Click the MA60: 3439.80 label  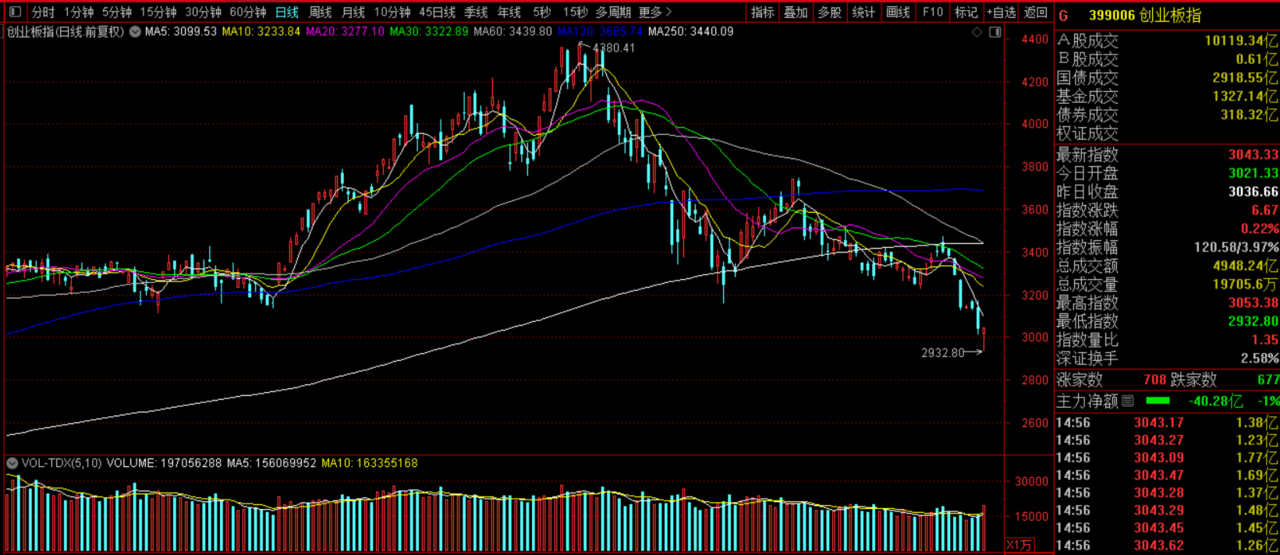click(x=513, y=32)
